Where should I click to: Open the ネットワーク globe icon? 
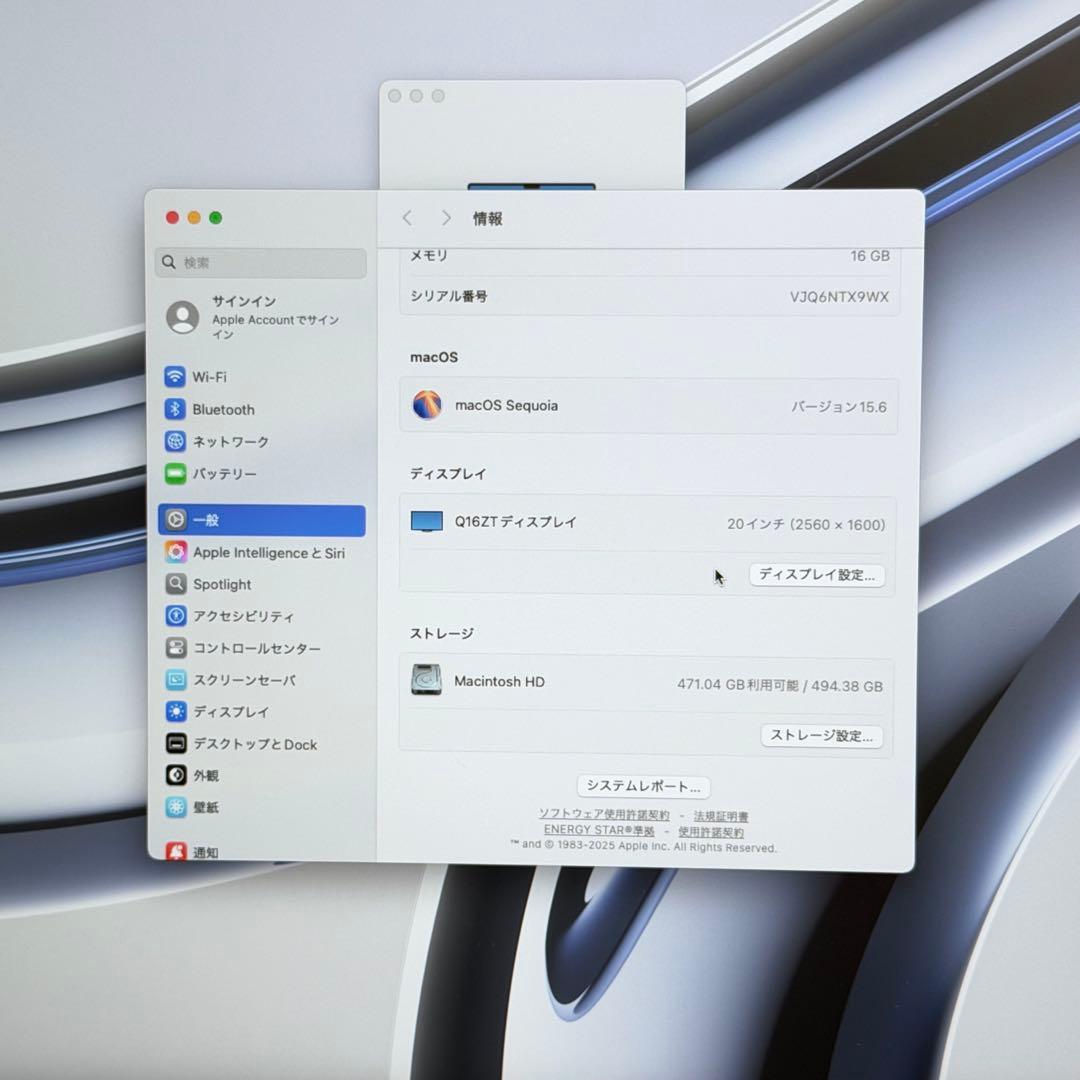tap(175, 441)
